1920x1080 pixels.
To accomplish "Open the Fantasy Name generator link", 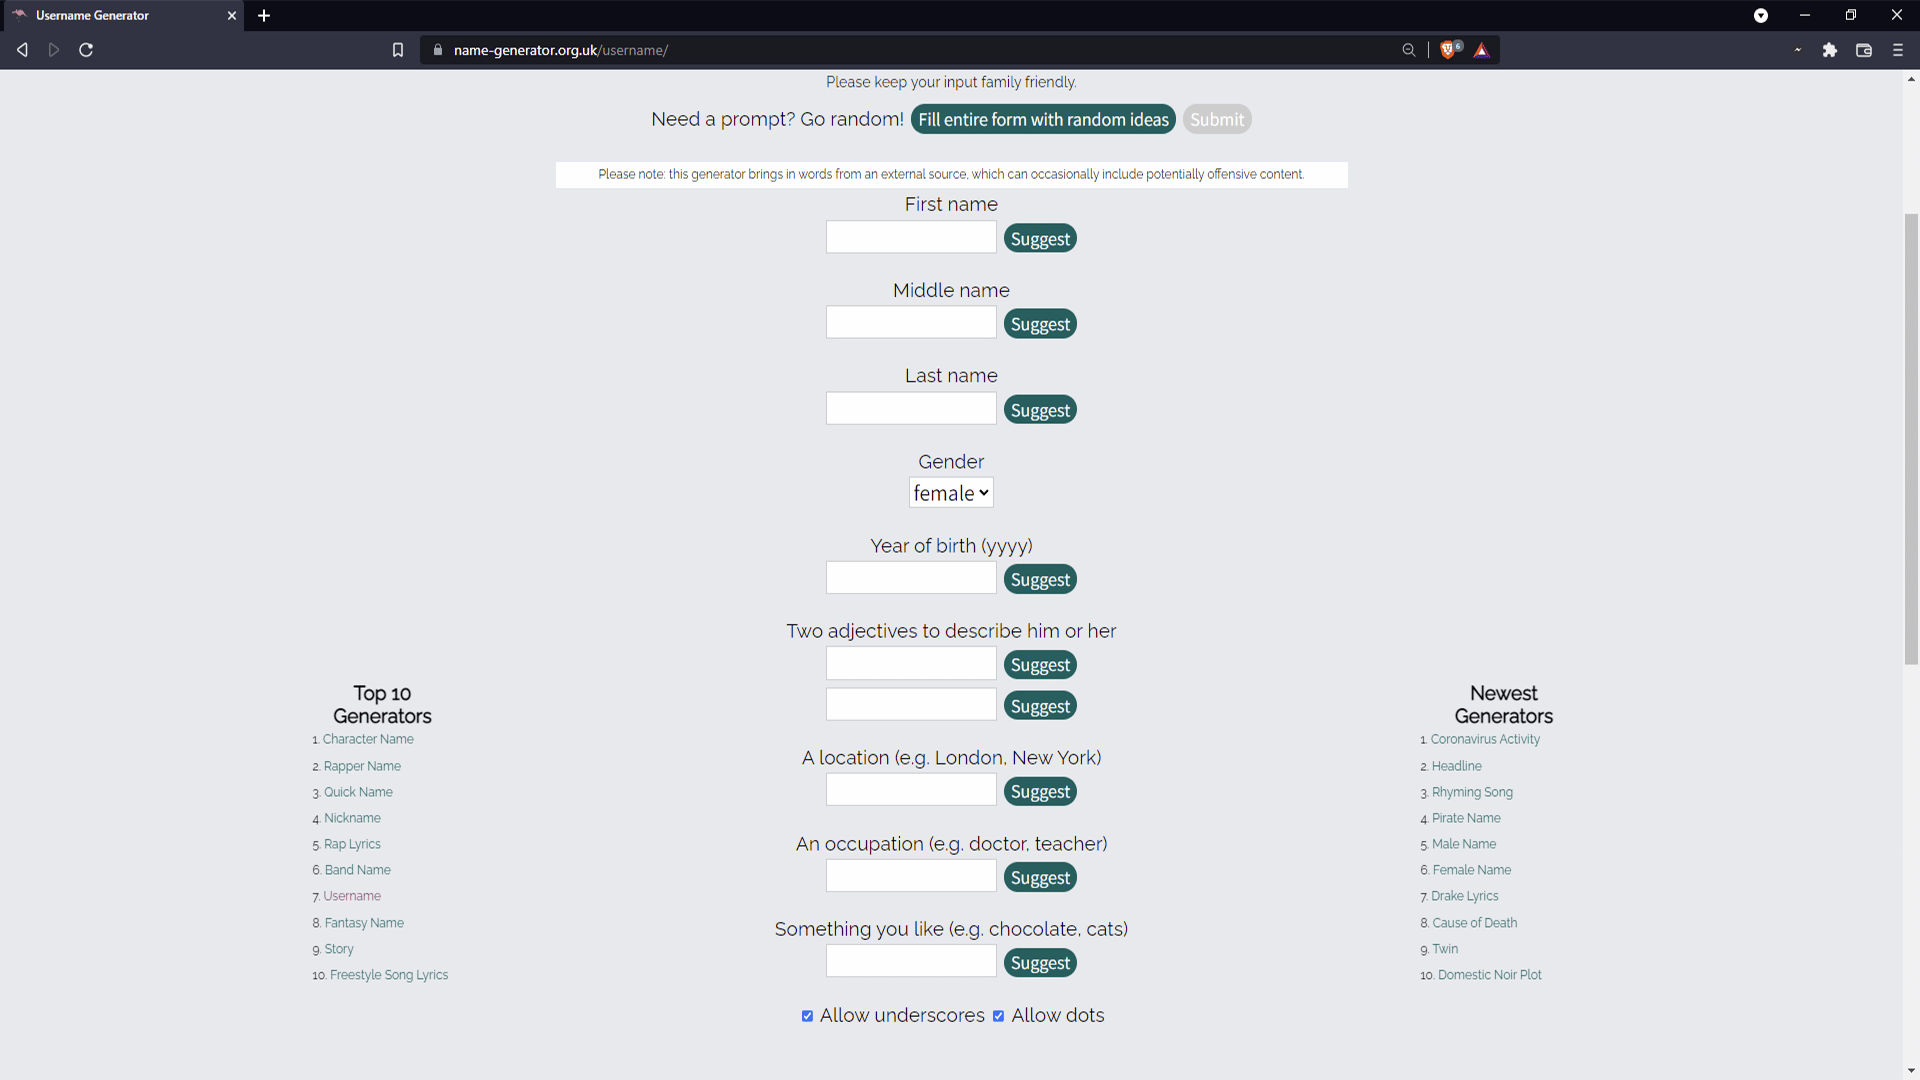I will coord(364,923).
